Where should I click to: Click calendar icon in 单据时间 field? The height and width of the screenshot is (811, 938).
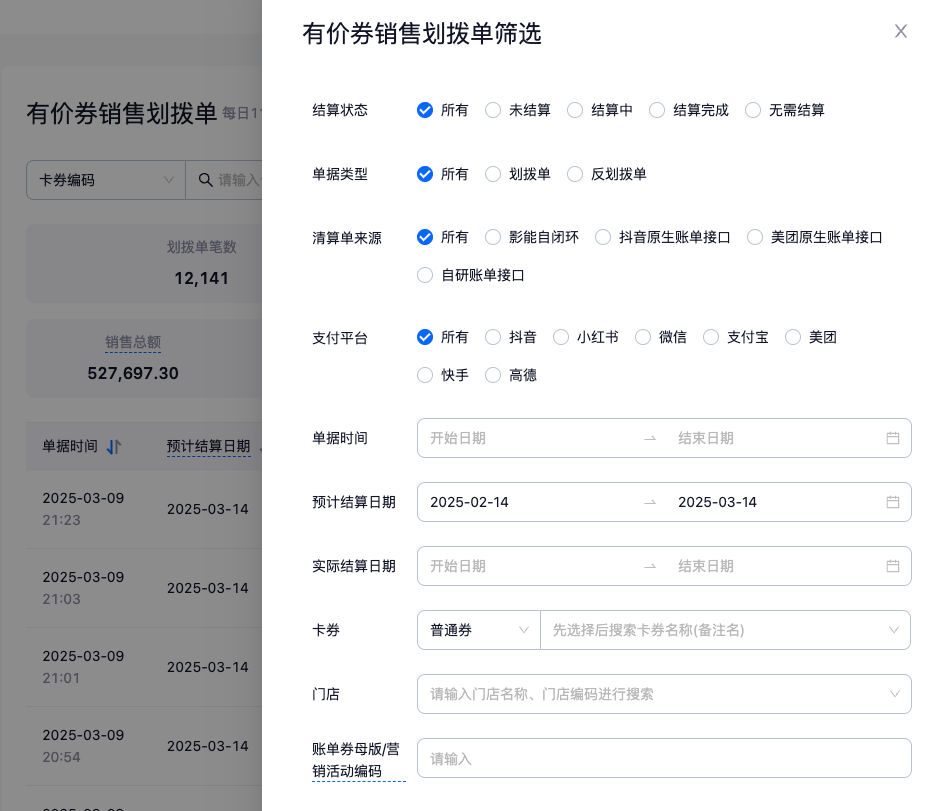(892, 438)
